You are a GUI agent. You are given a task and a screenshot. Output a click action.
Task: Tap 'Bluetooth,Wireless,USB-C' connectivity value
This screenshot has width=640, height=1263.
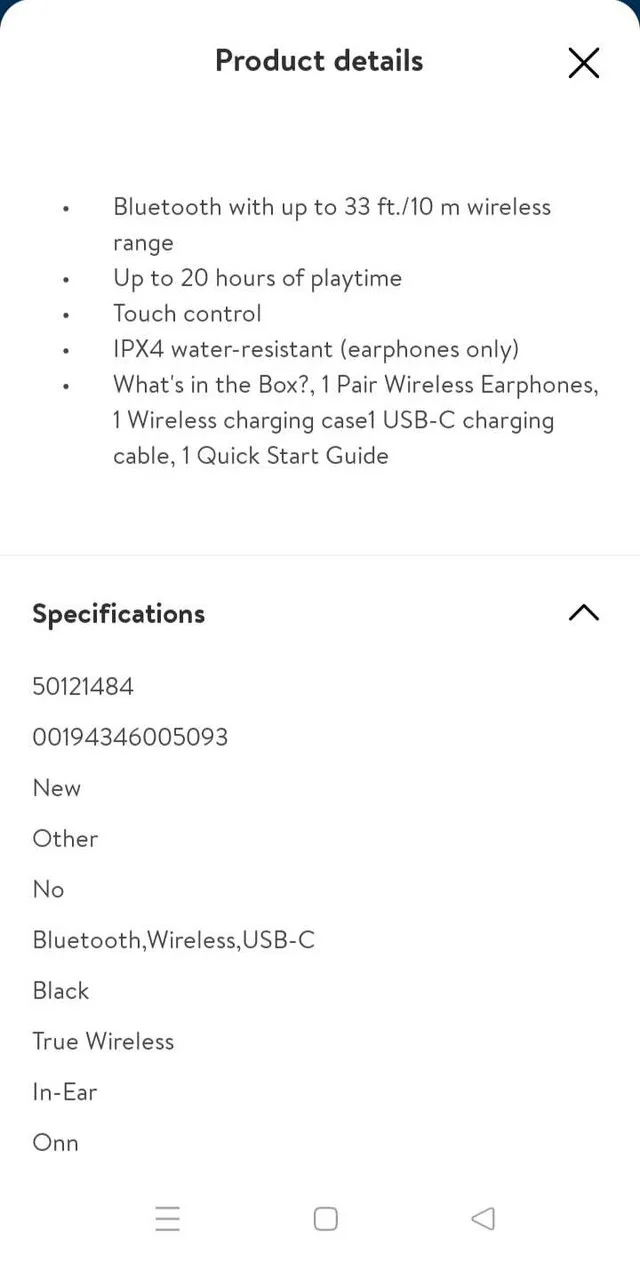click(174, 939)
